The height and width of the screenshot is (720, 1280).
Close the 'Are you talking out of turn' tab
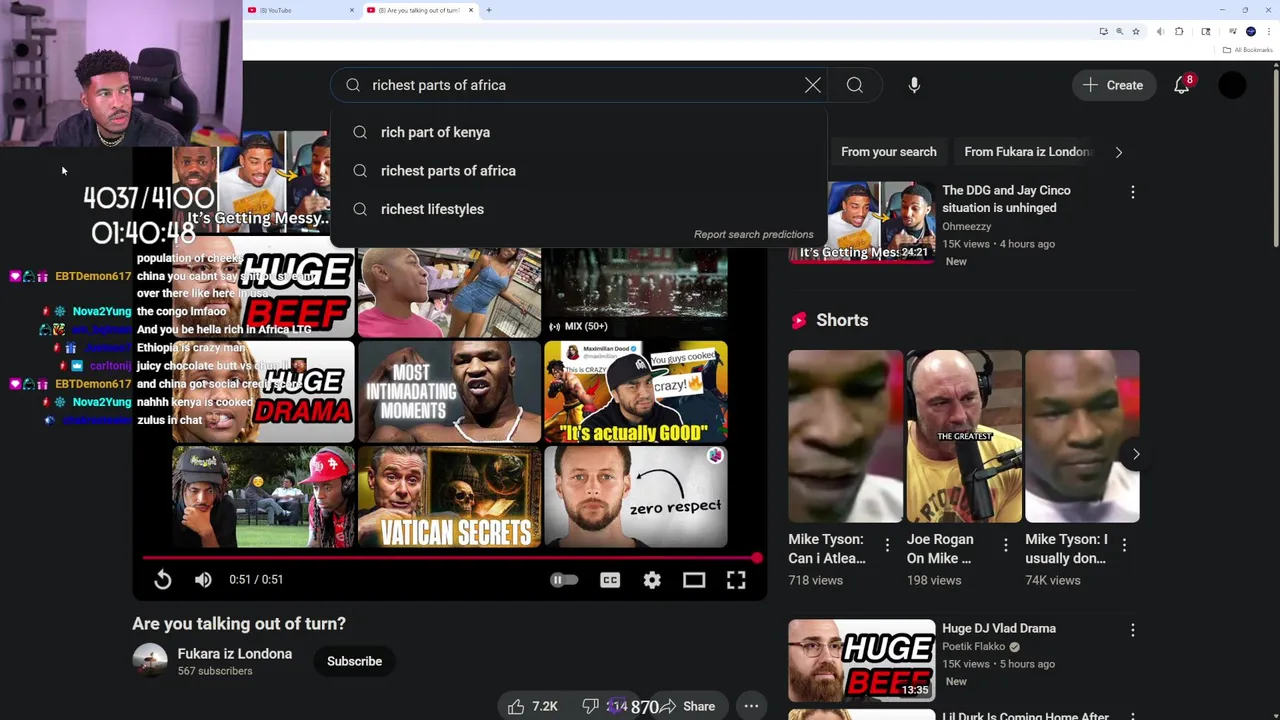[x=471, y=10]
